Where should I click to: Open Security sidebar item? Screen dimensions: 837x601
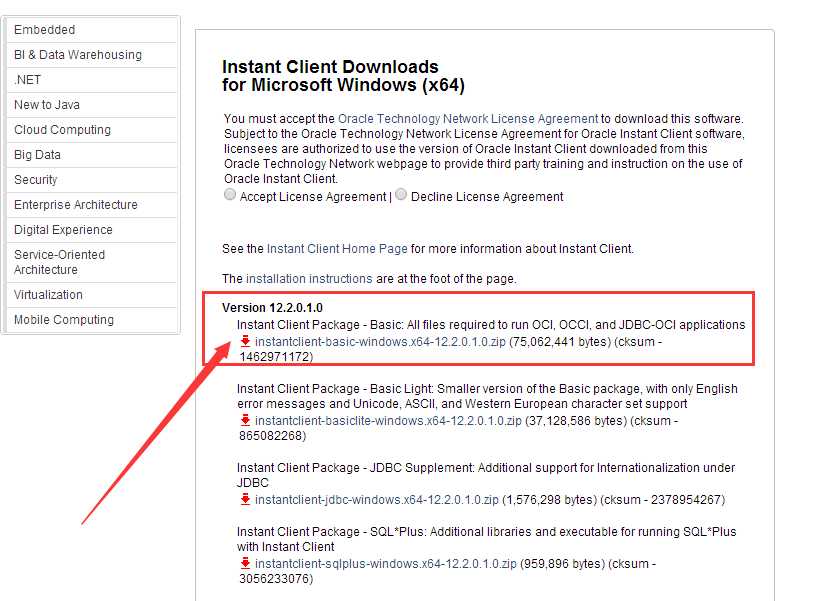click(92, 180)
